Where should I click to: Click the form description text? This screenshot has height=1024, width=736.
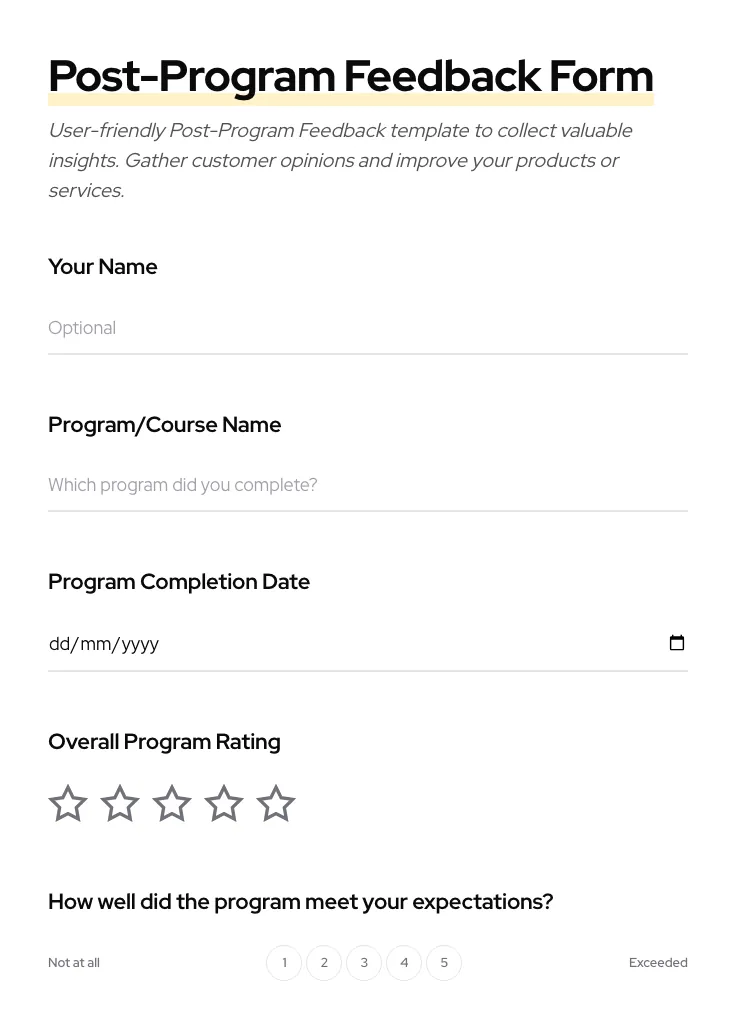340,160
